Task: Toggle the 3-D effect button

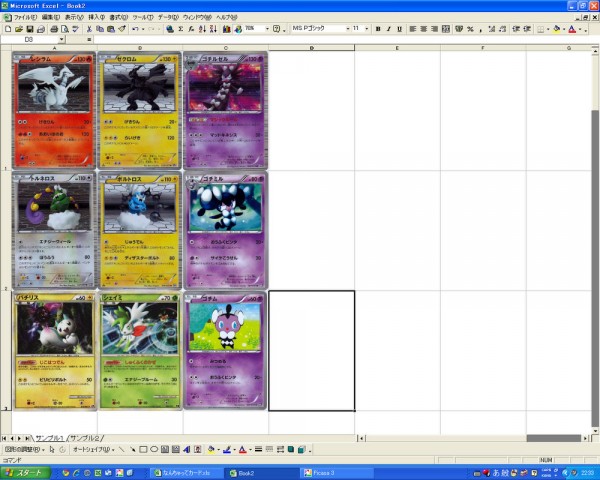Action: pos(302,449)
